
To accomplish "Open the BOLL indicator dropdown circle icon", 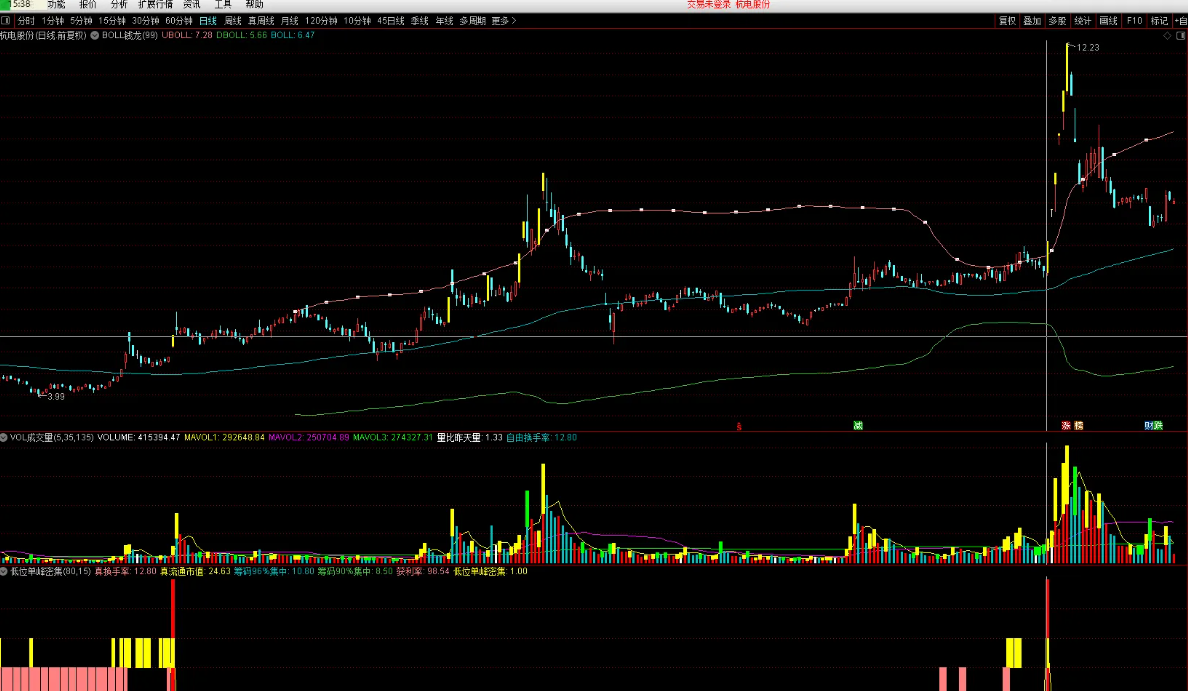I will coord(95,35).
